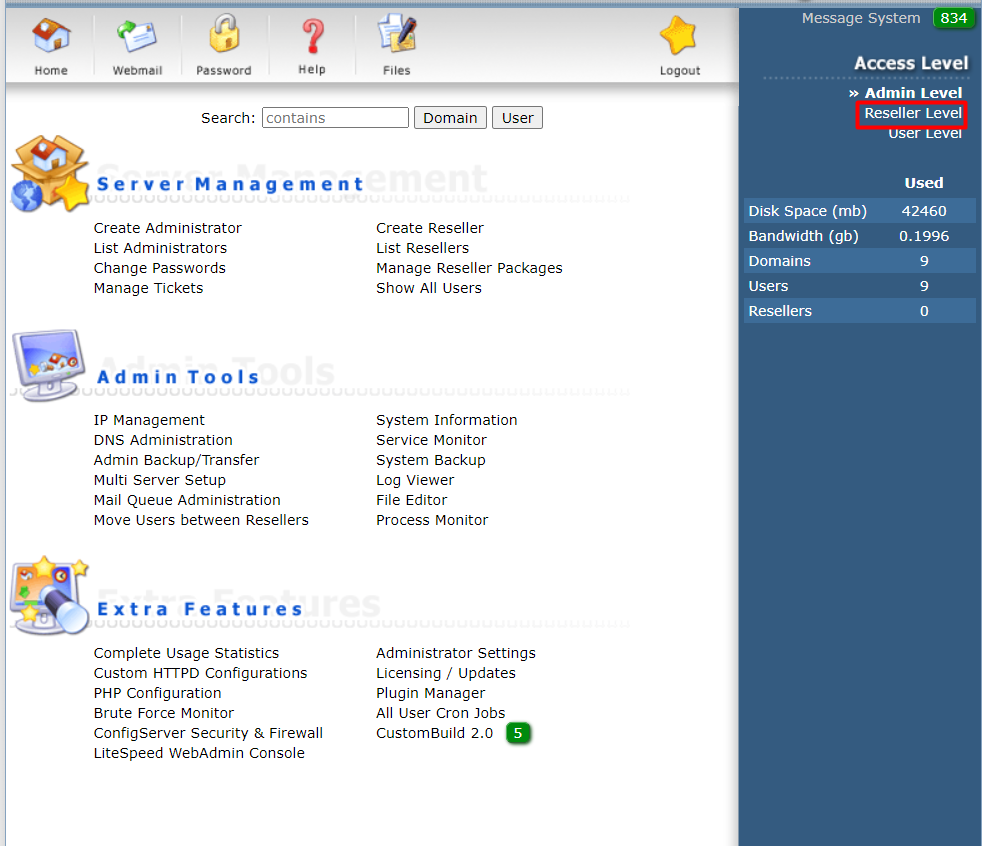Click the Password padlock icon

pos(223,37)
